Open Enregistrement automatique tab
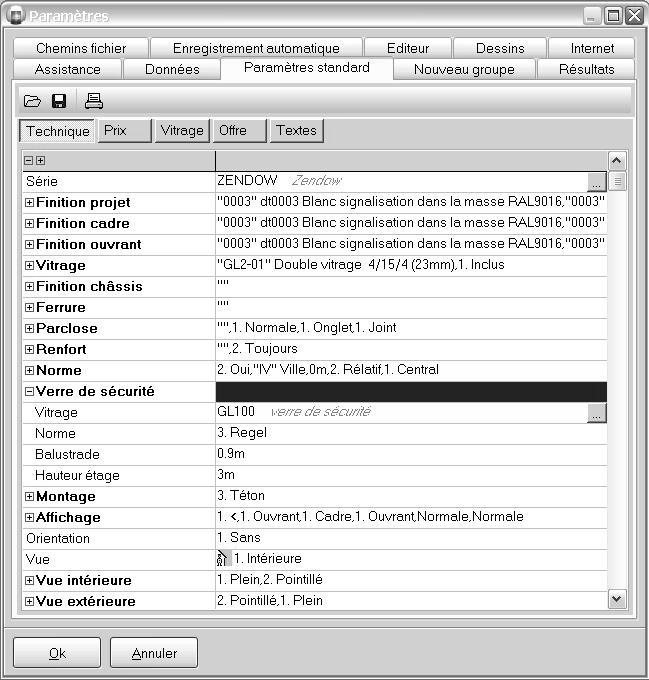The height and width of the screenshot is (680, 649). 256,48
